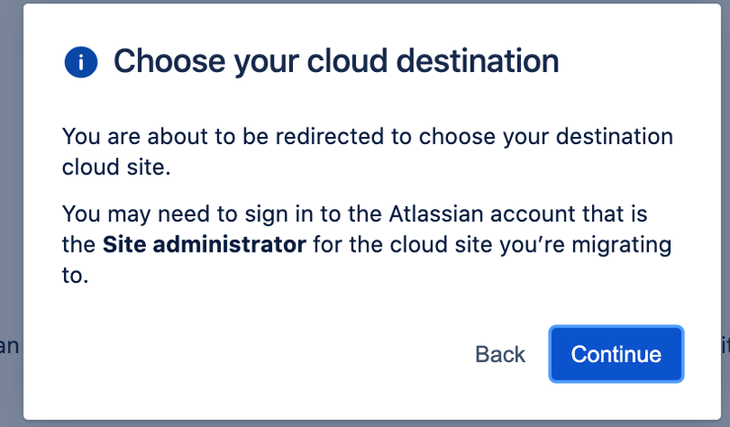
Task: Go back with the Back button
Action: click(x=500, y=354)
